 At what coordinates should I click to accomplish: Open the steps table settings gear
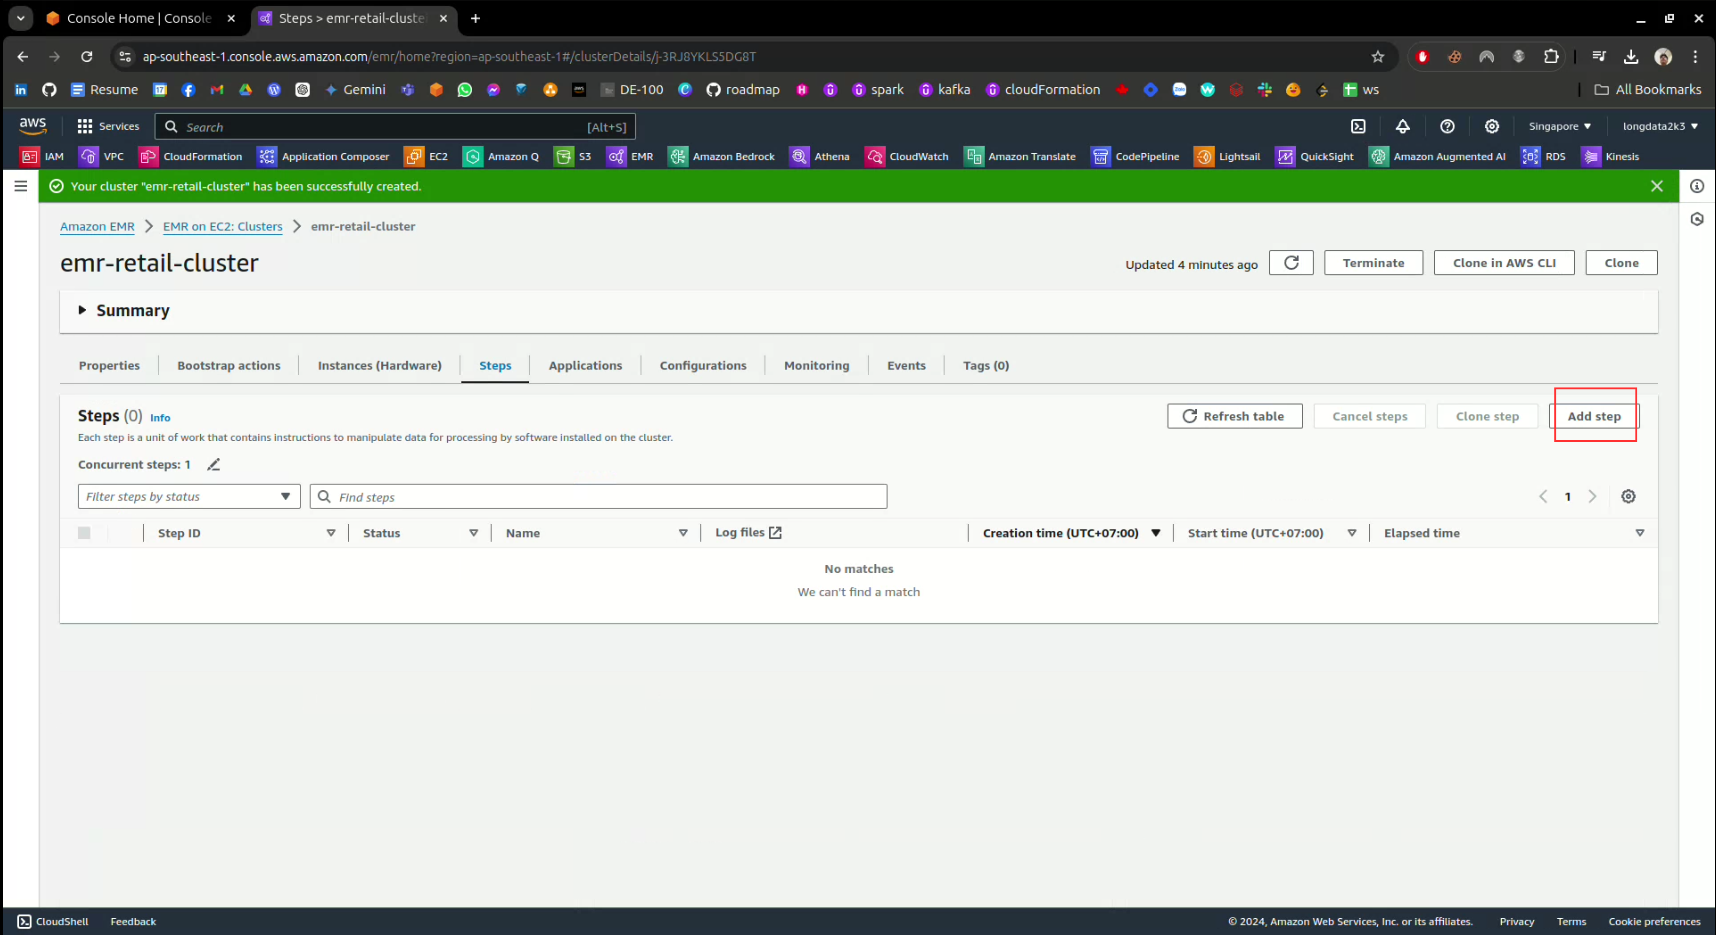pyautogui.click(x=1628, y=497)
